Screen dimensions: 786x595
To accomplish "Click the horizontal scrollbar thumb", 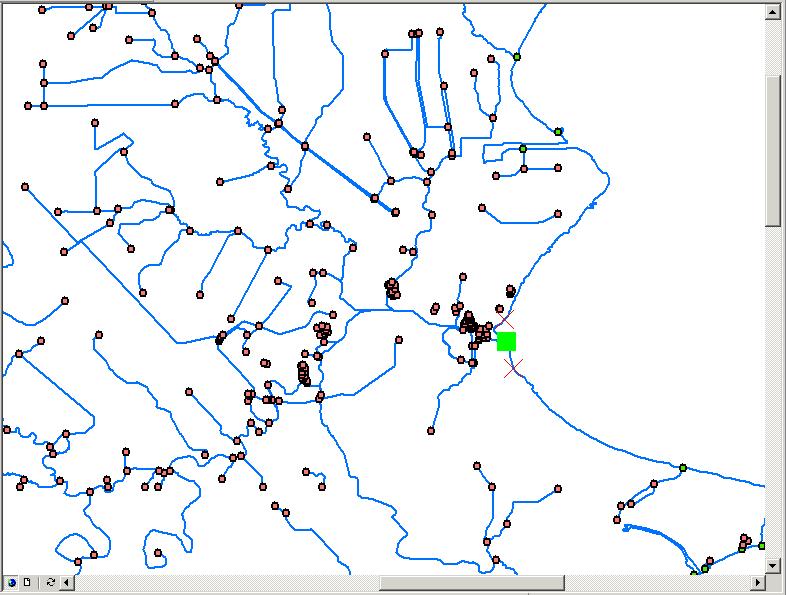I will coord(471,582).
